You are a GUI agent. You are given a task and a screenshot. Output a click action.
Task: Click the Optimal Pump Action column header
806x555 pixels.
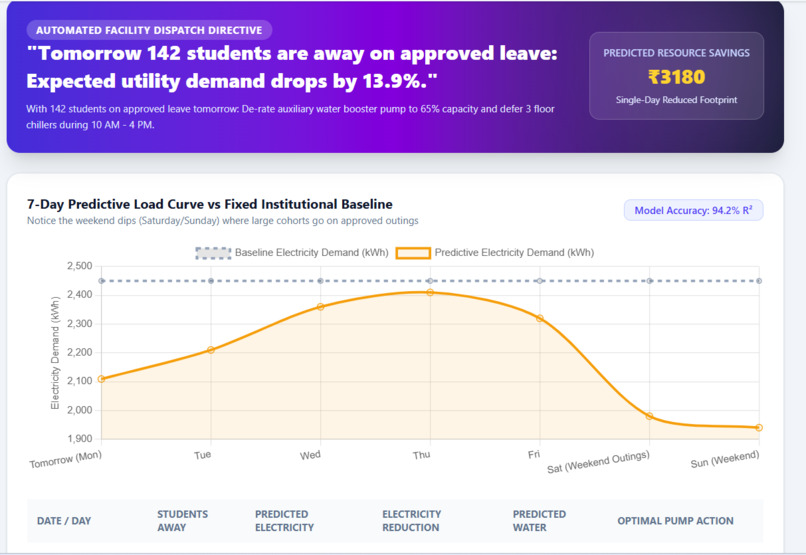point(675,521)
